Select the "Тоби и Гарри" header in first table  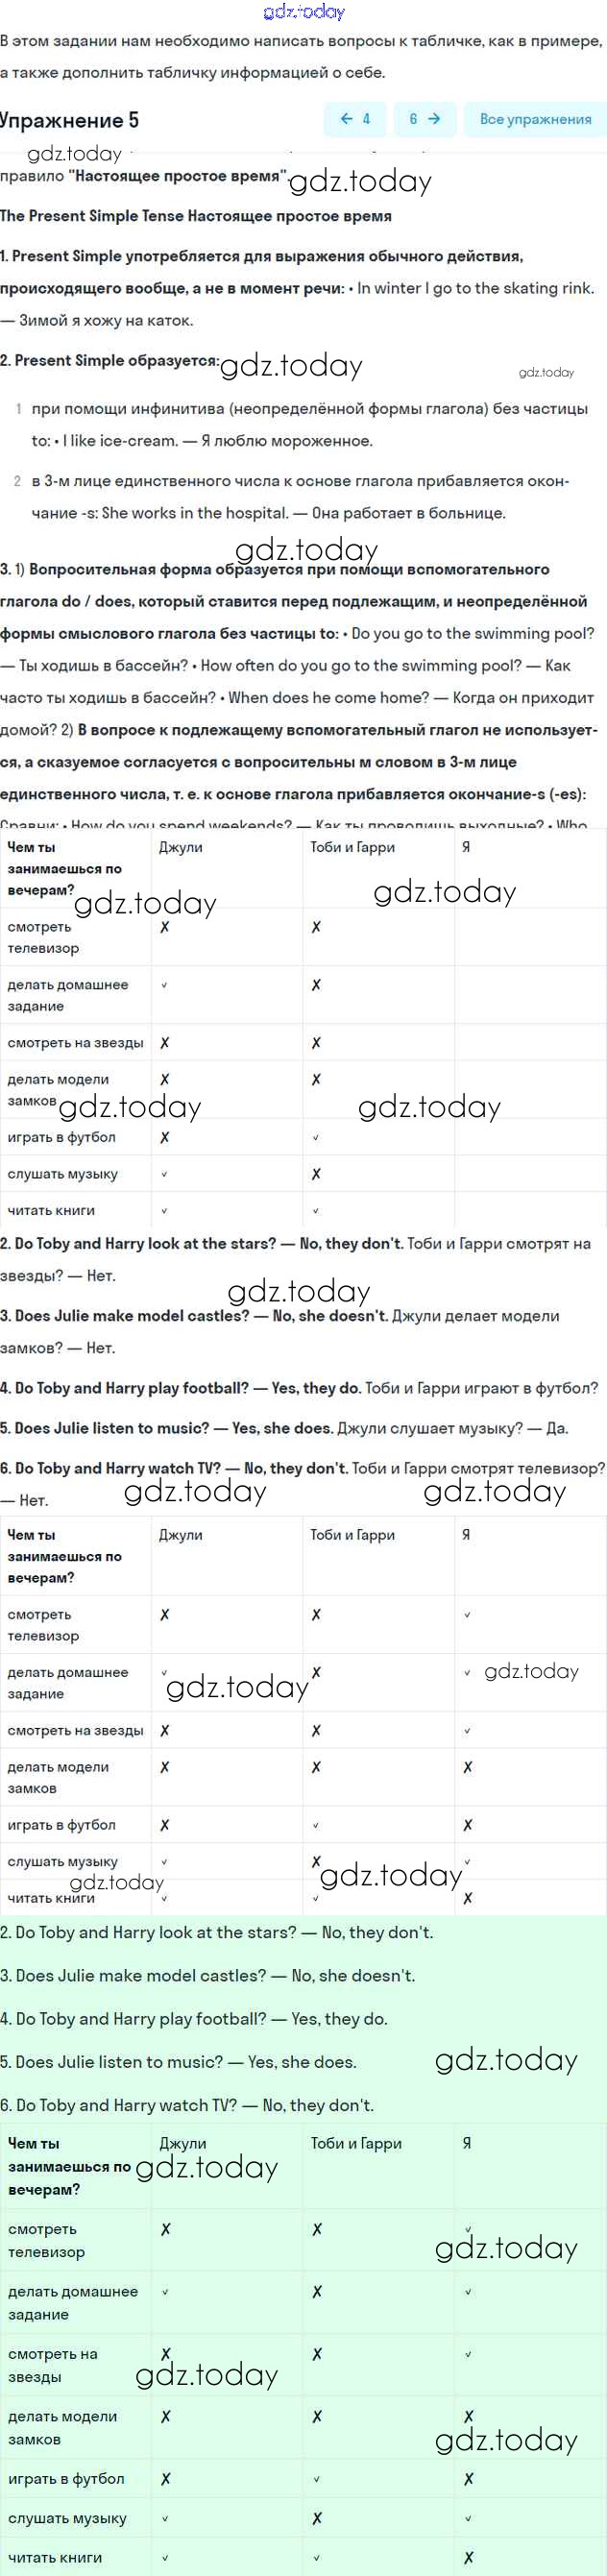(352, 847)
